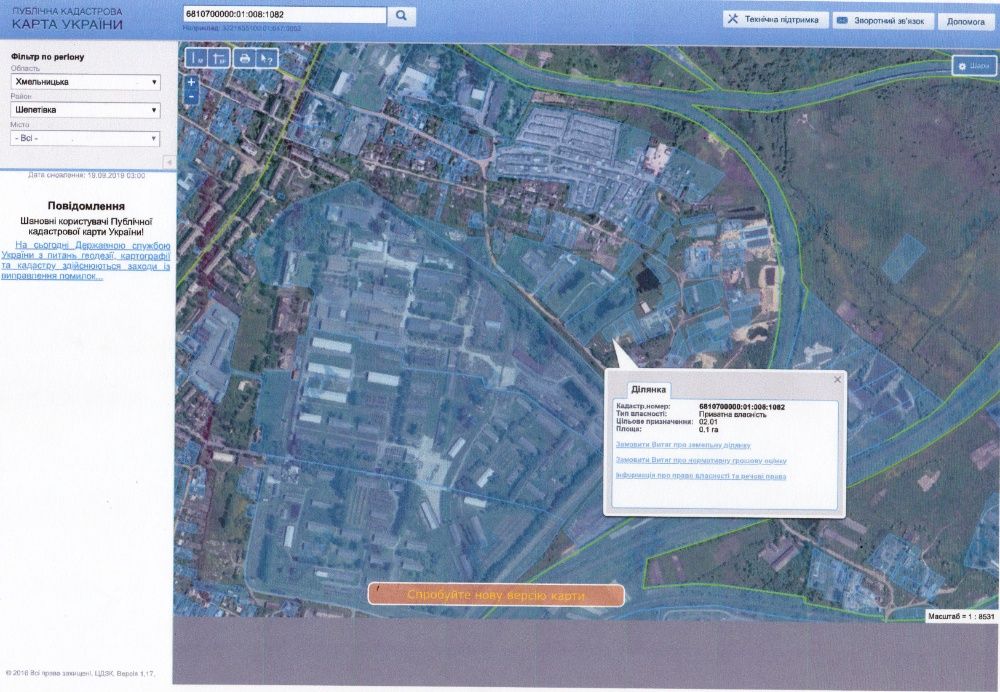Click the Повідомлення heading
The image size is (1000, 692).
click(86, 206)
